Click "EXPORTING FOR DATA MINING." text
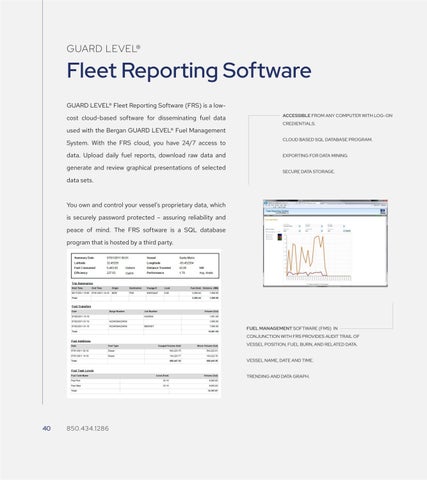Viewport: 427px width, 480px height. (x=315, y=155)
